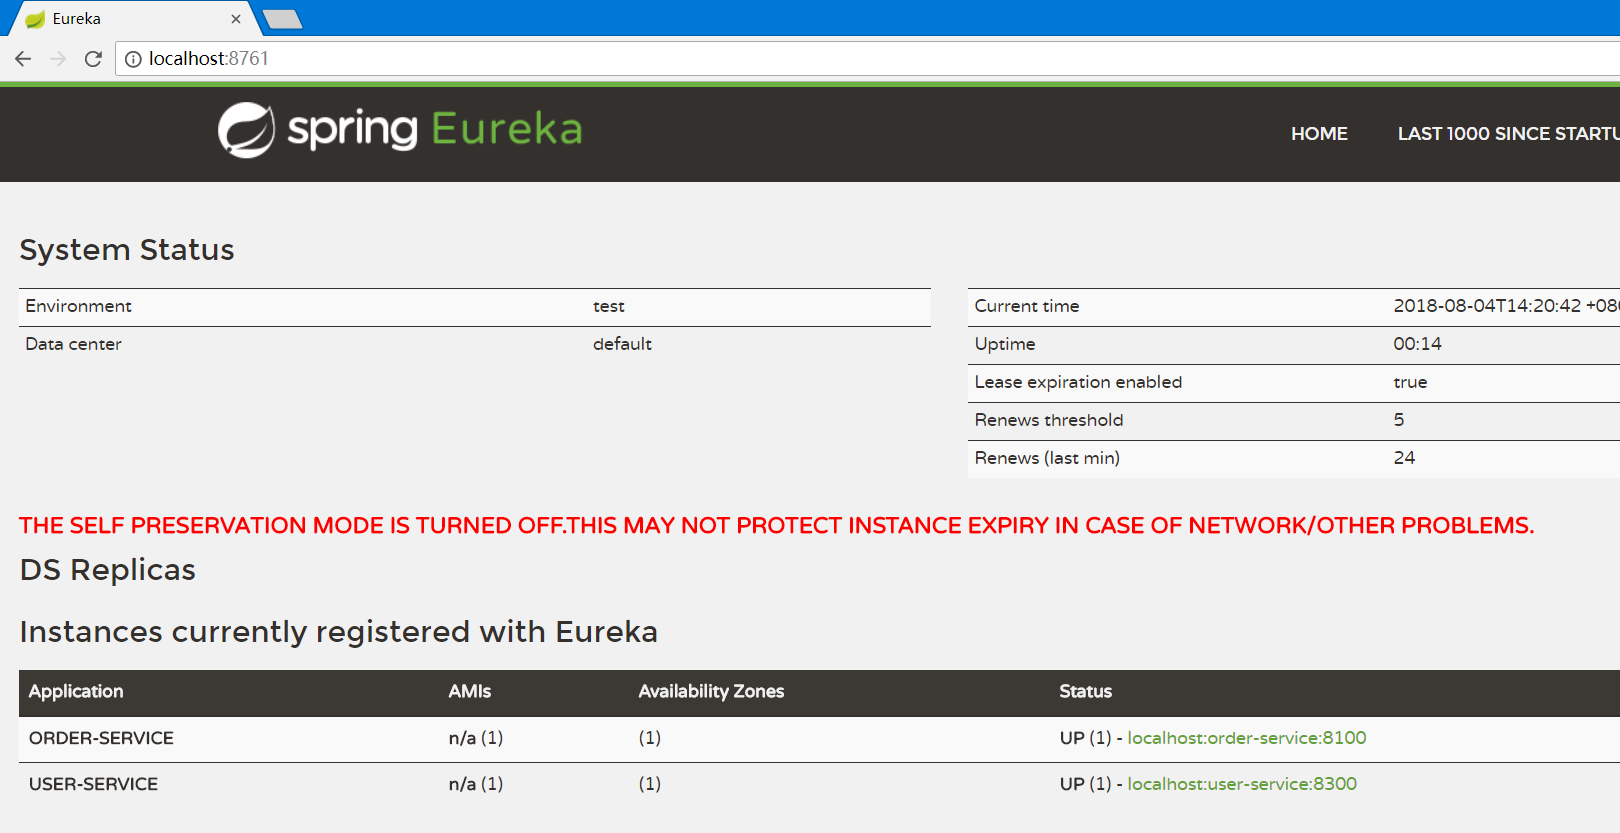The image size is (1620, 833).
Task: Click availability zone (1) in ORDER-SERVICE row
Action: (x=650, y=738)
